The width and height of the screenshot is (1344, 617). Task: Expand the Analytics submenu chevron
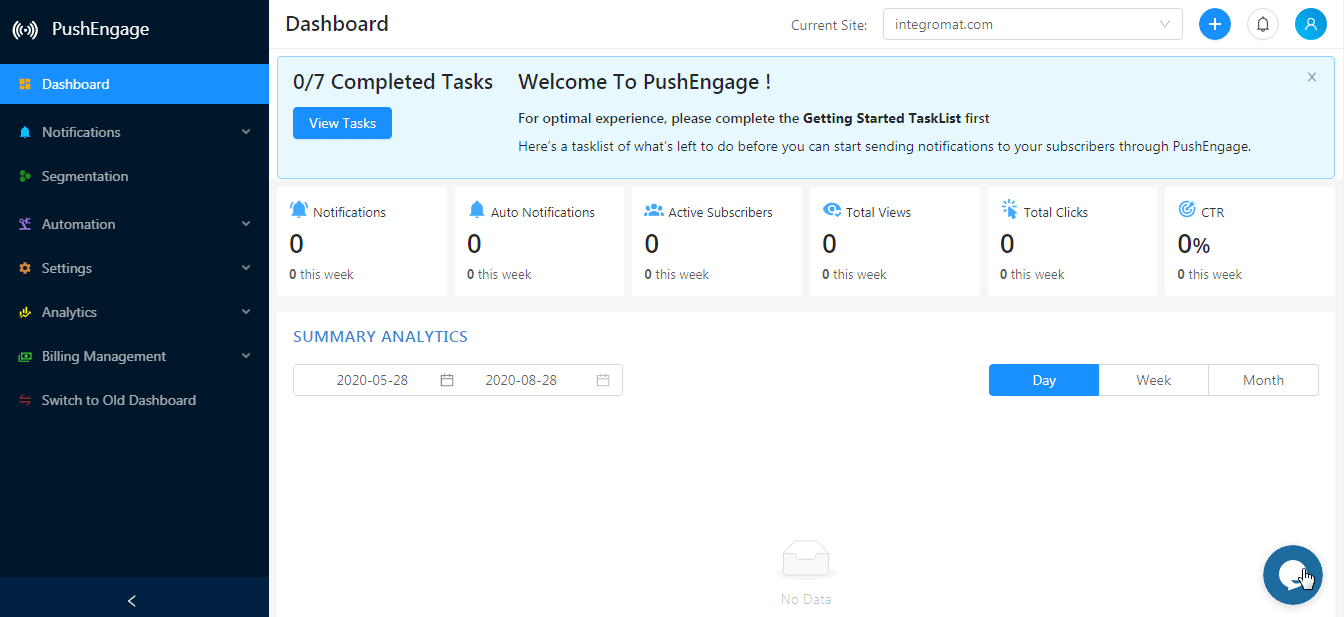pos(246,312)
